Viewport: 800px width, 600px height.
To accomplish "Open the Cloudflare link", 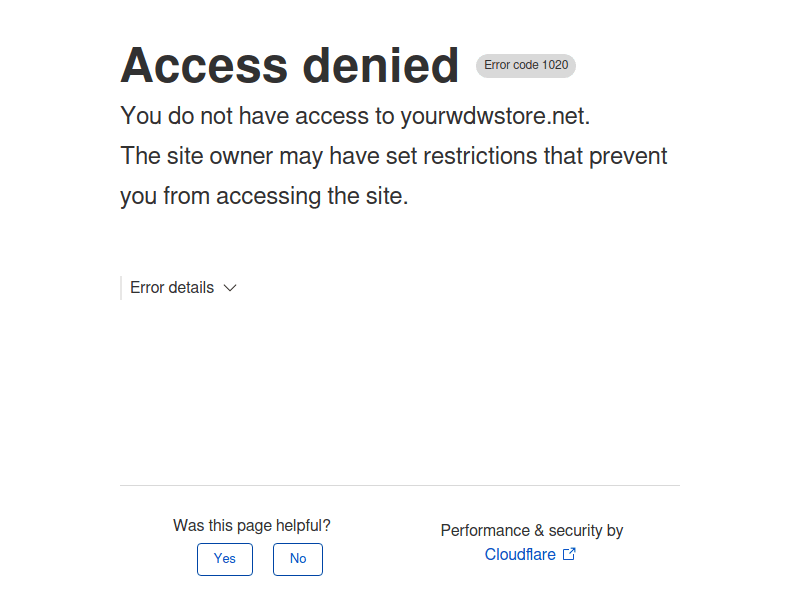I will (520, 554).
